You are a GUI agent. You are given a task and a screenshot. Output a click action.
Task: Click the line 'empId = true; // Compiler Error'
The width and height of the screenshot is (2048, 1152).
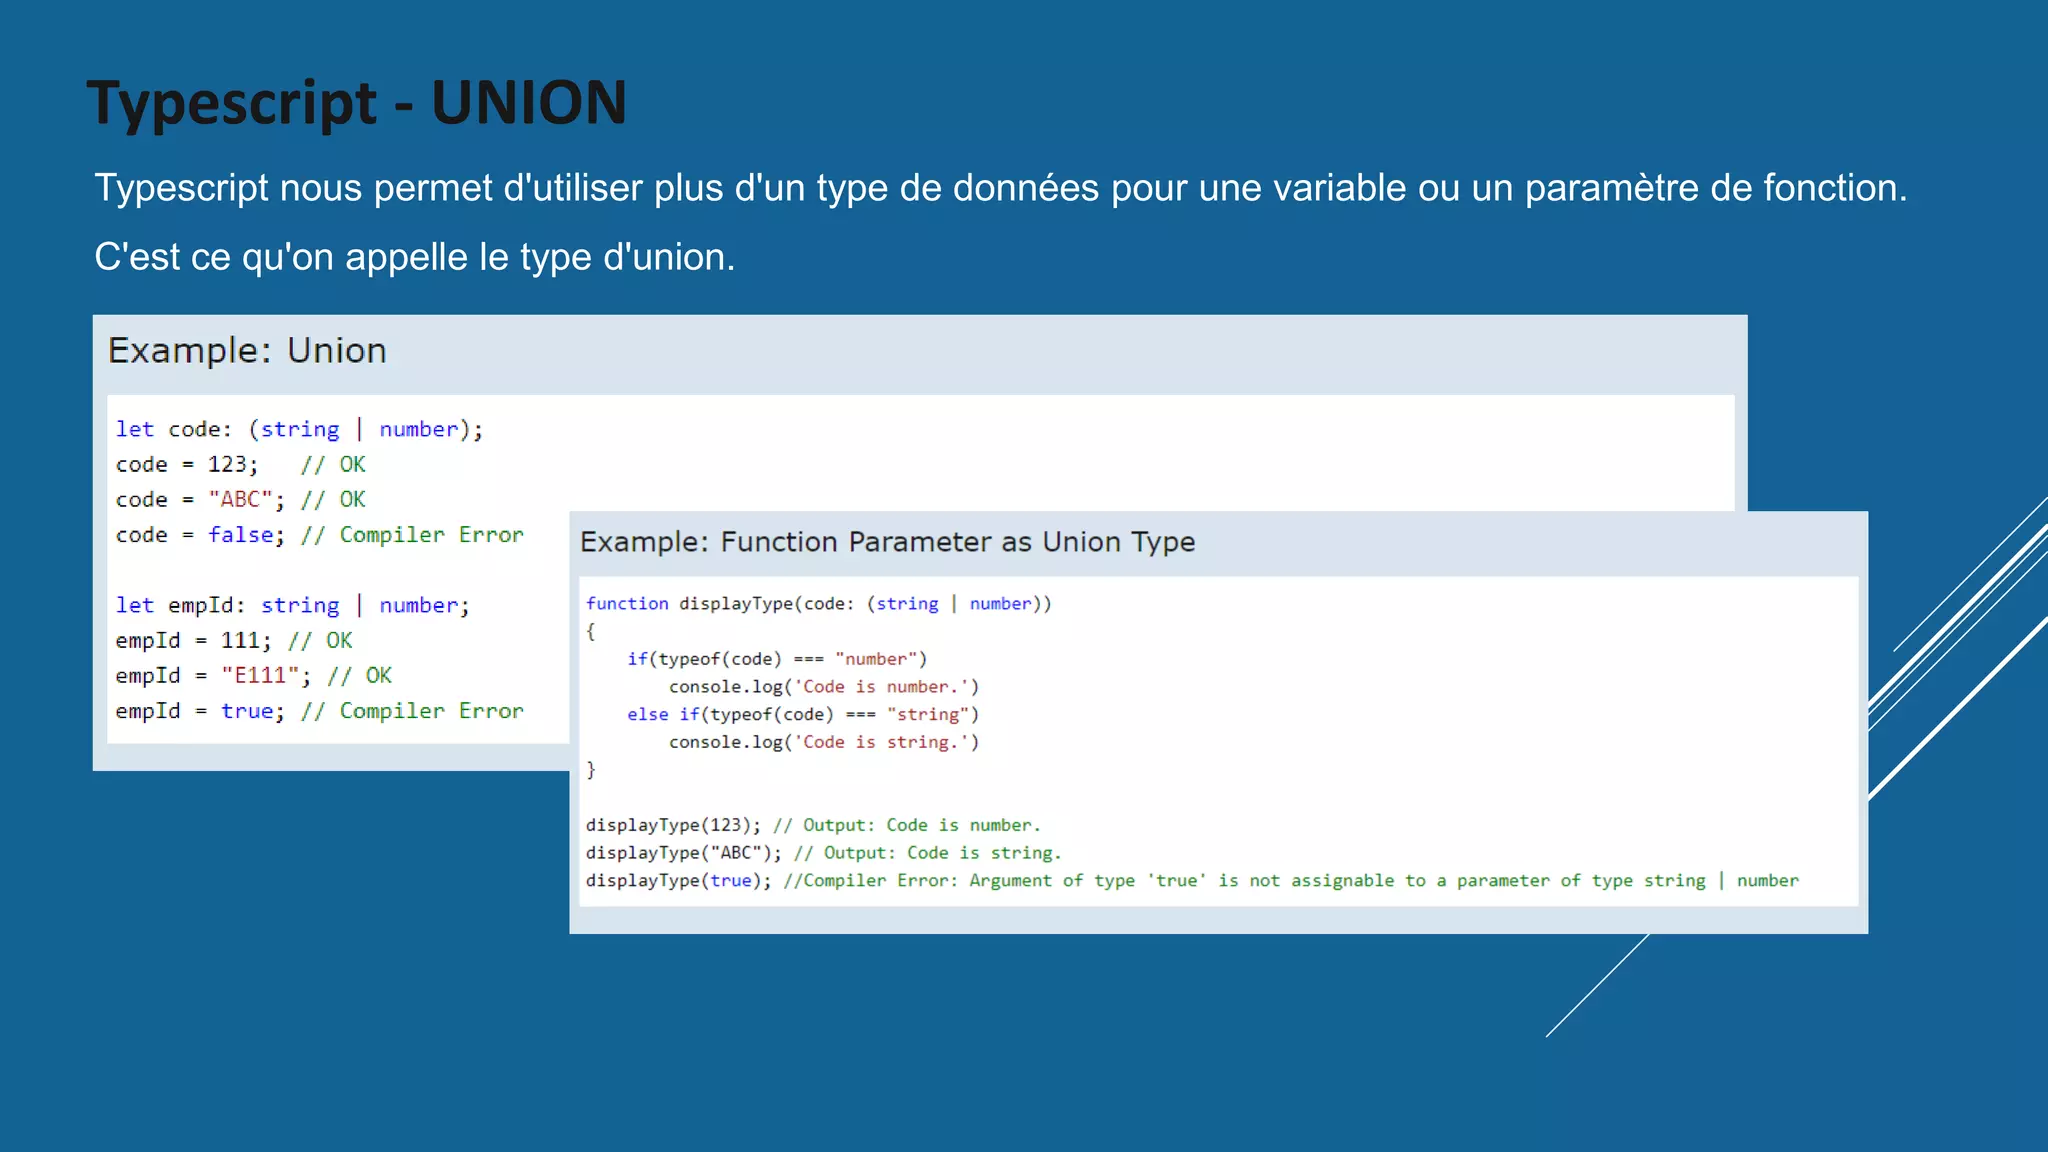319,711
